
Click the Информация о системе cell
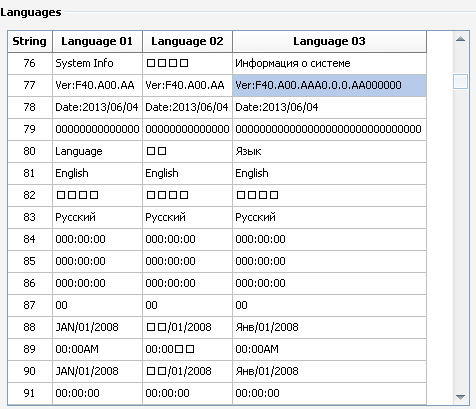click(x=329, y=63)
